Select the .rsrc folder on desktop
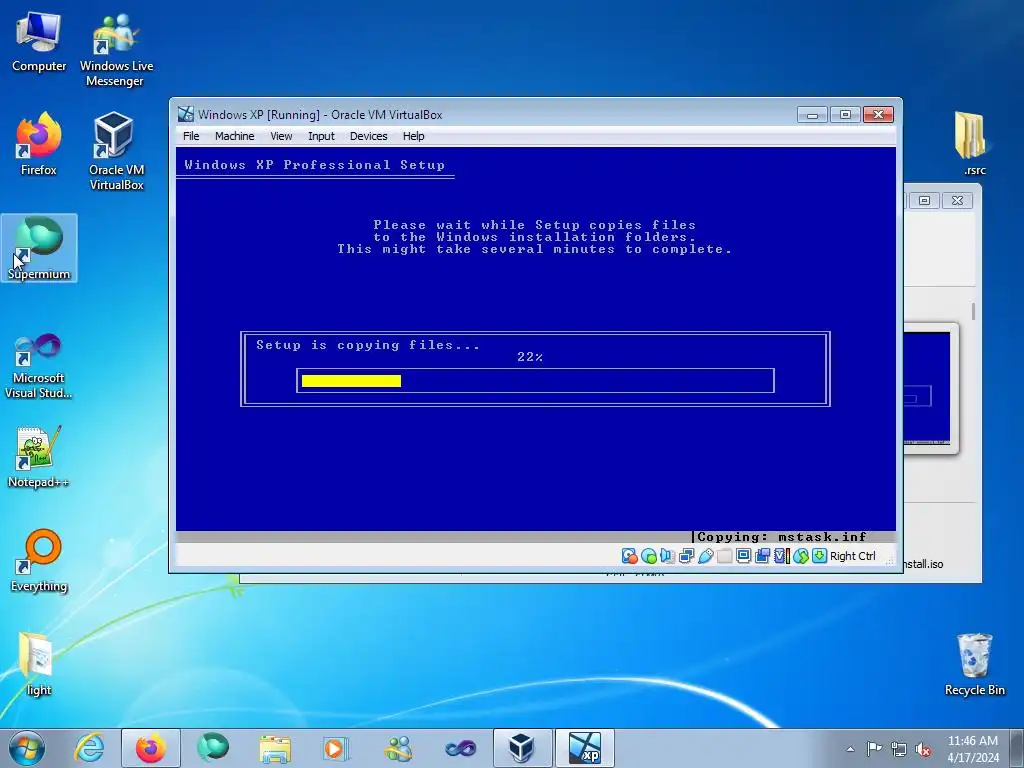Screen dimensions: 1024x768 point(974,144)
